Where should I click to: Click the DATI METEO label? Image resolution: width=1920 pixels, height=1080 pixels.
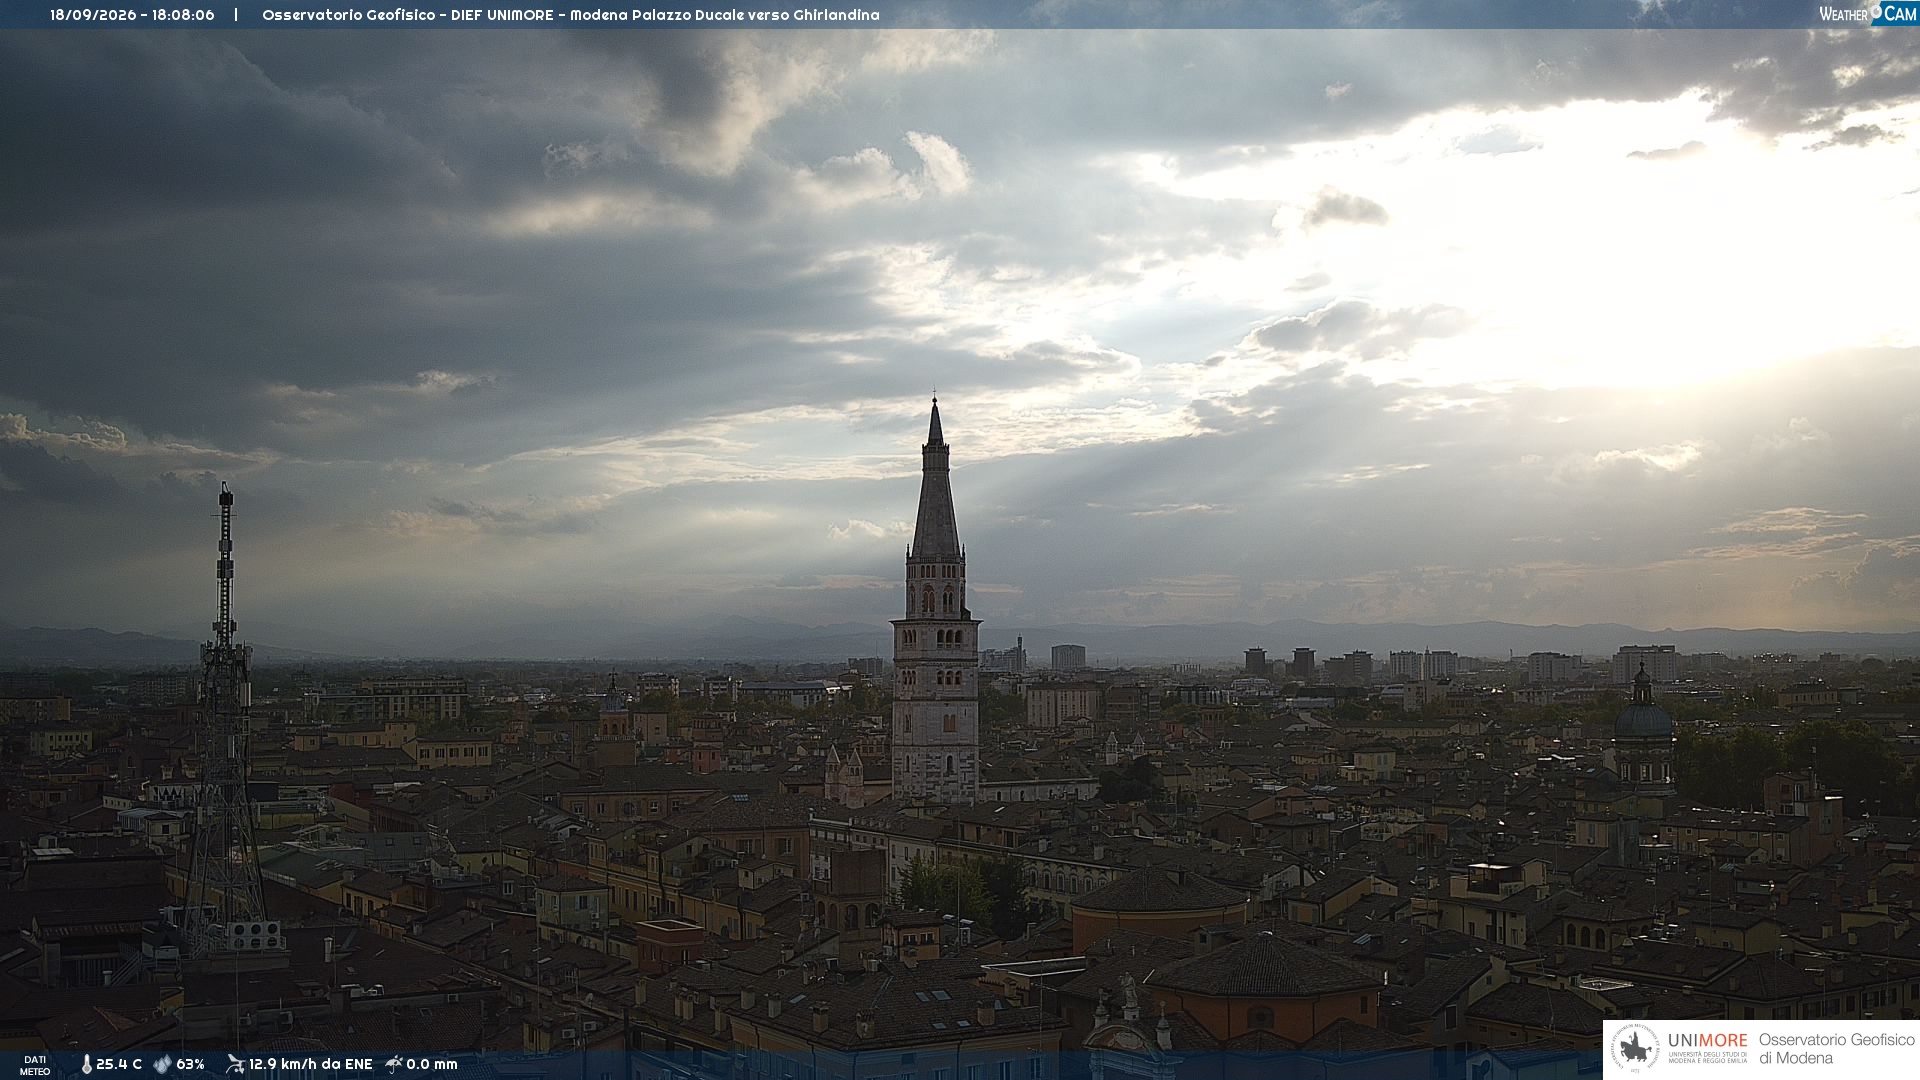35,1066
